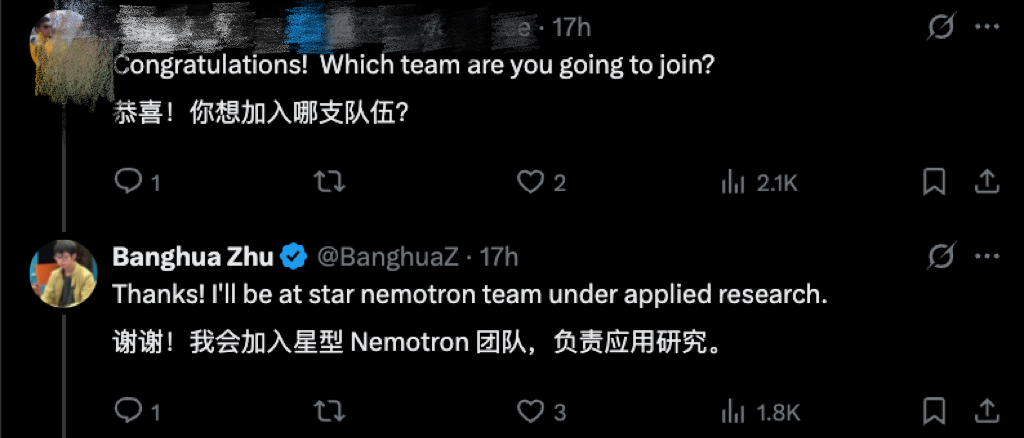This screenshot has width=1024, height=438.
Task: Open Grok icon on Banghua's tweet
Action: click(941, 257)
